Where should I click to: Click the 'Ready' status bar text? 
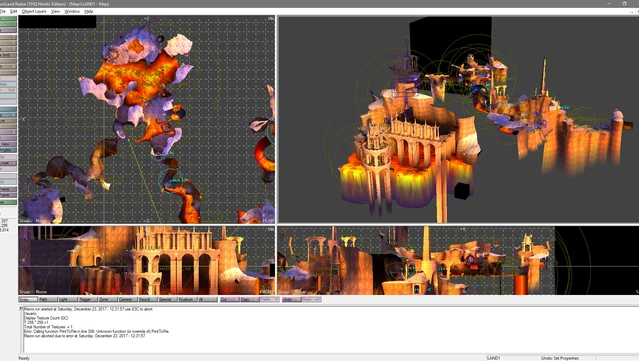click(24, 358)
